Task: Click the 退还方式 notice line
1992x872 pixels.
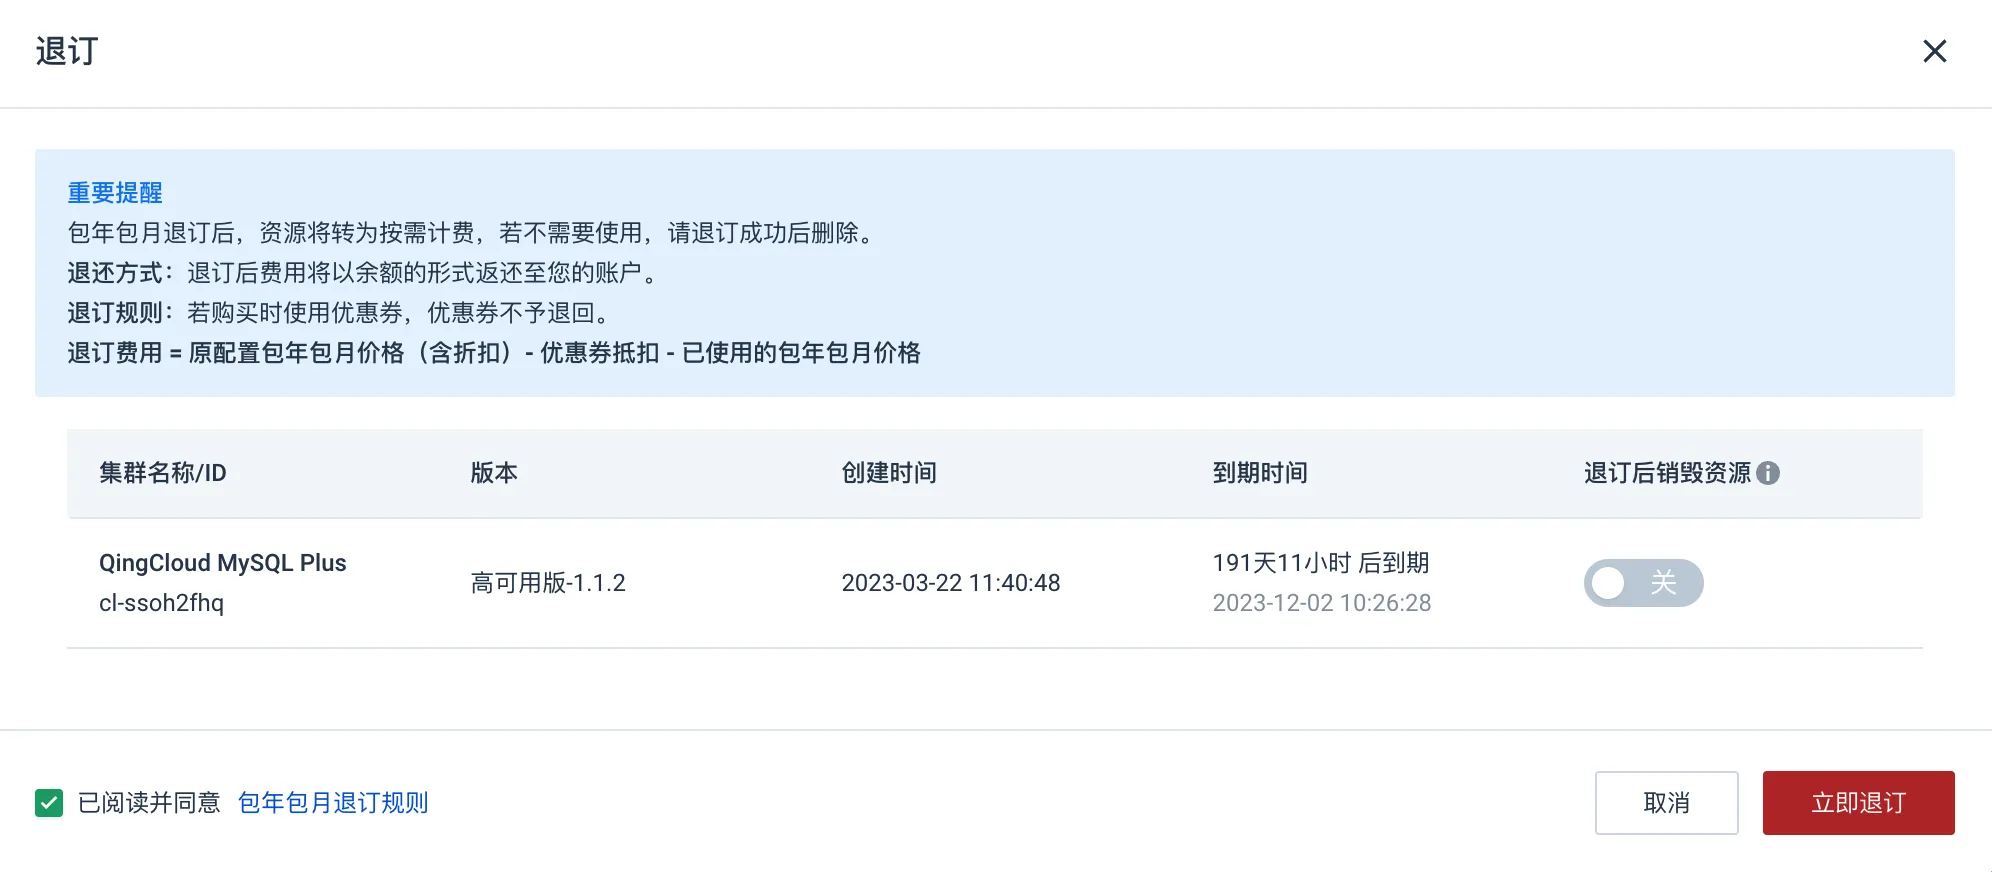Action: [365, 273]
